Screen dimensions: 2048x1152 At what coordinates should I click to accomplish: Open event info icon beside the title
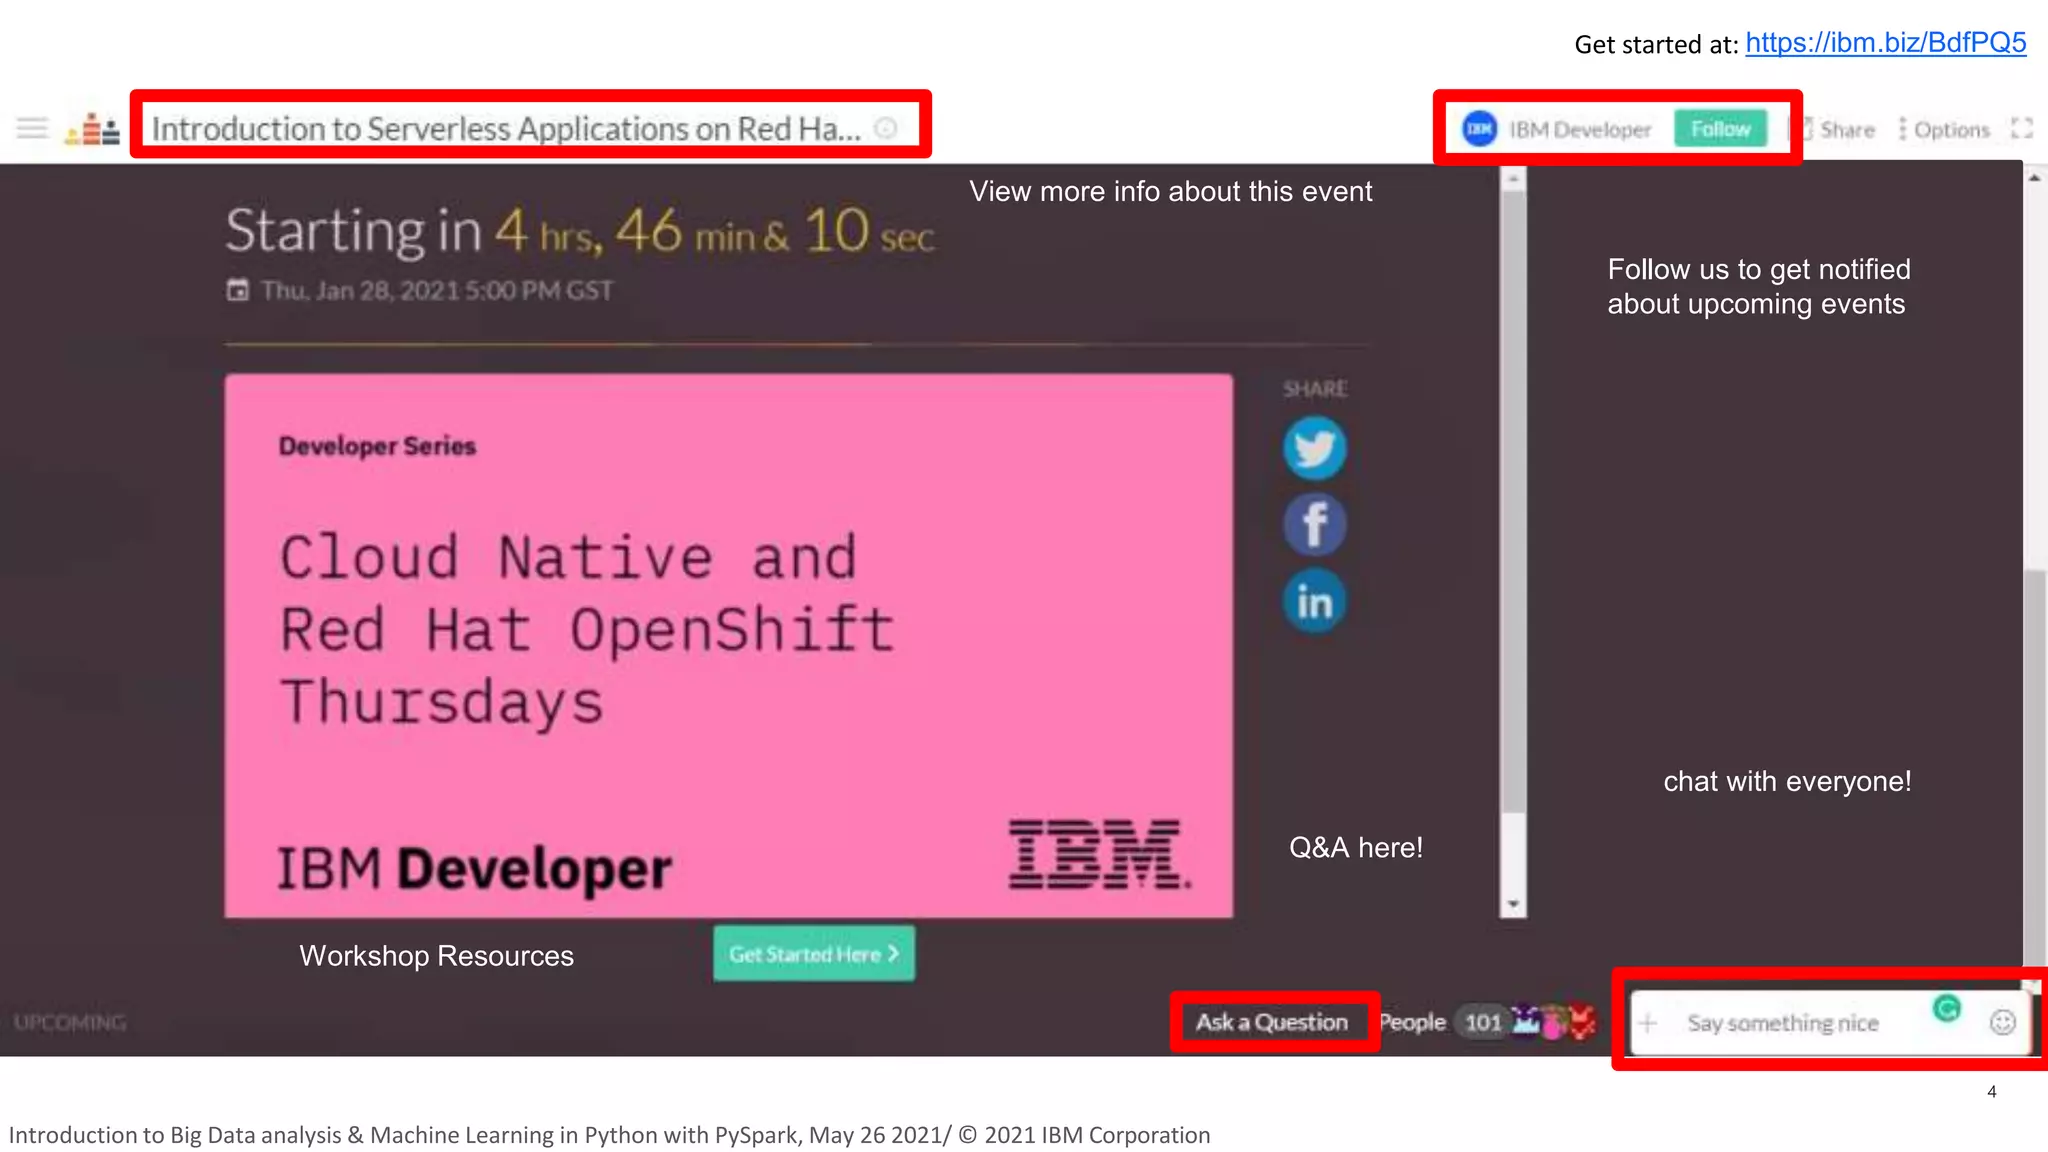[886, 128]
